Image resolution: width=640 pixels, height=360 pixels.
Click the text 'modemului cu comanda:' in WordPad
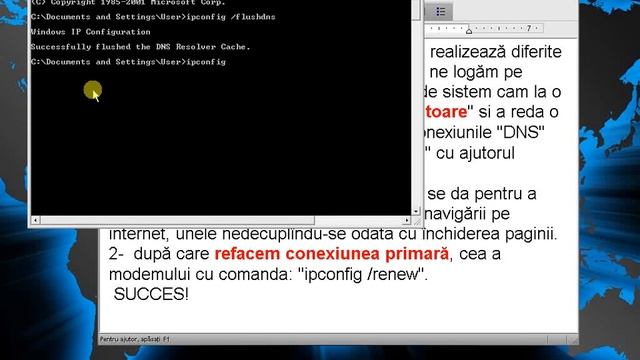click(x=201, y=274)
